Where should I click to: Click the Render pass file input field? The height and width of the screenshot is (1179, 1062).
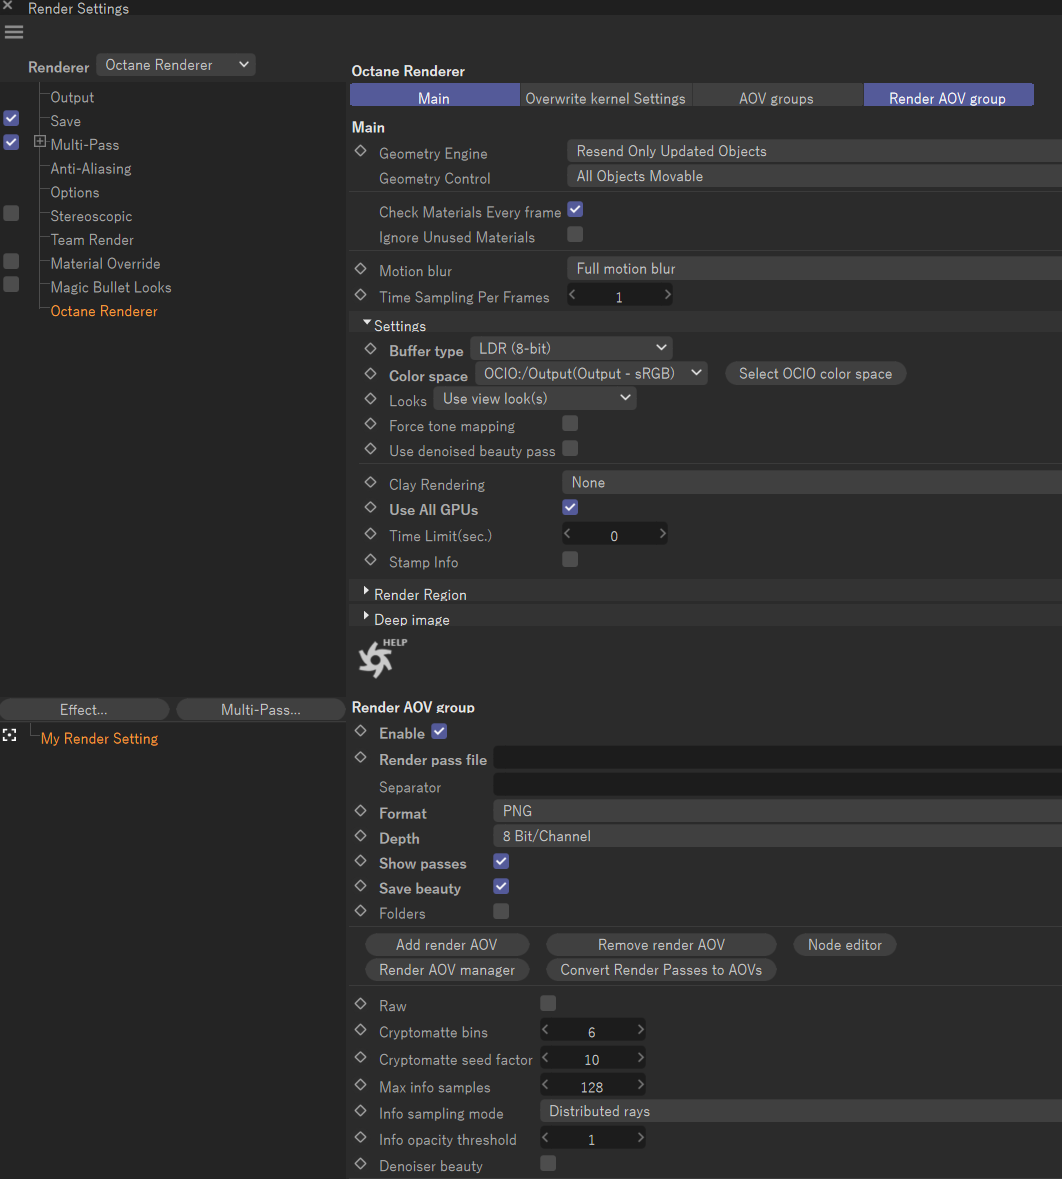778,758
